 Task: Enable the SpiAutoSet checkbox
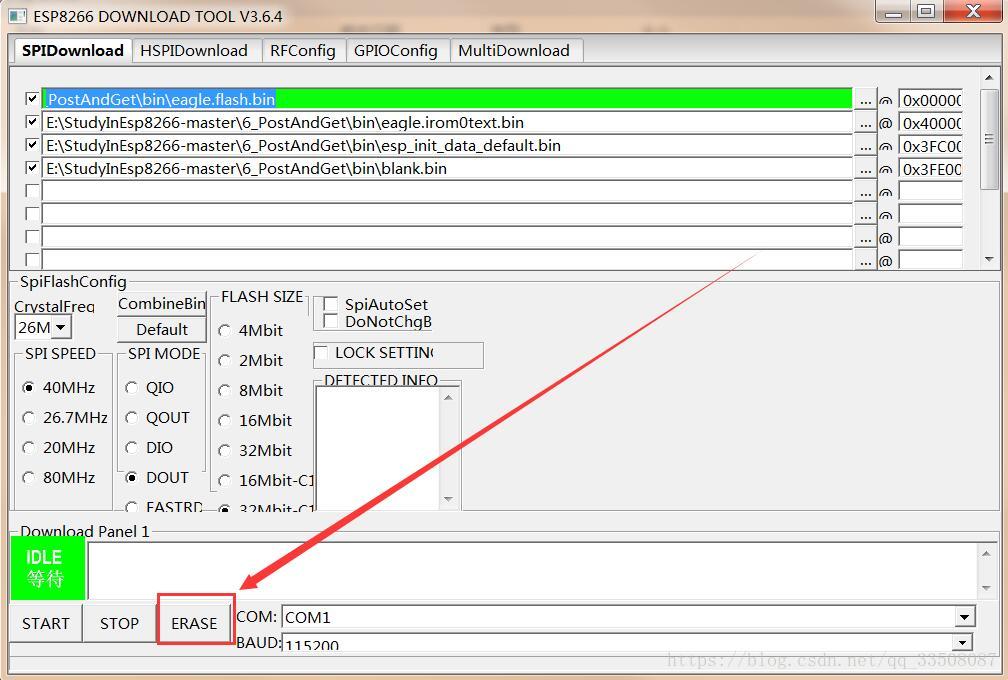click(330, 304)
